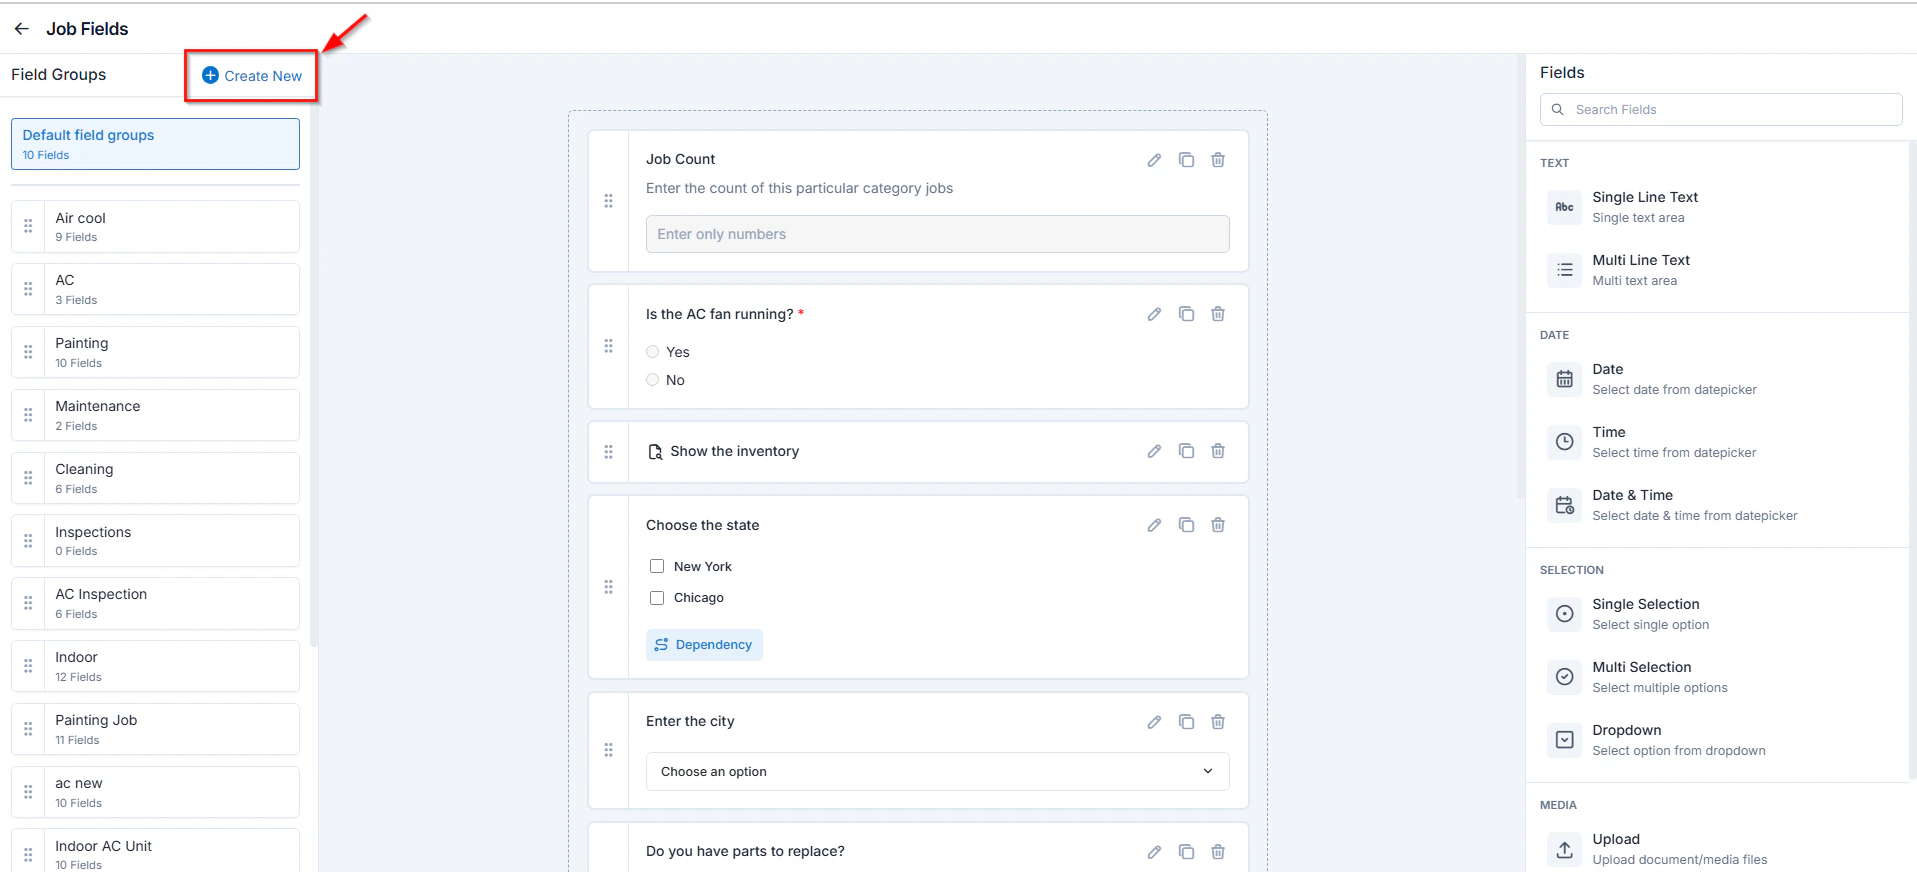Copy the Enter the city field
The height and width of the screenshot is (872, 1917).
[1186, 722]
